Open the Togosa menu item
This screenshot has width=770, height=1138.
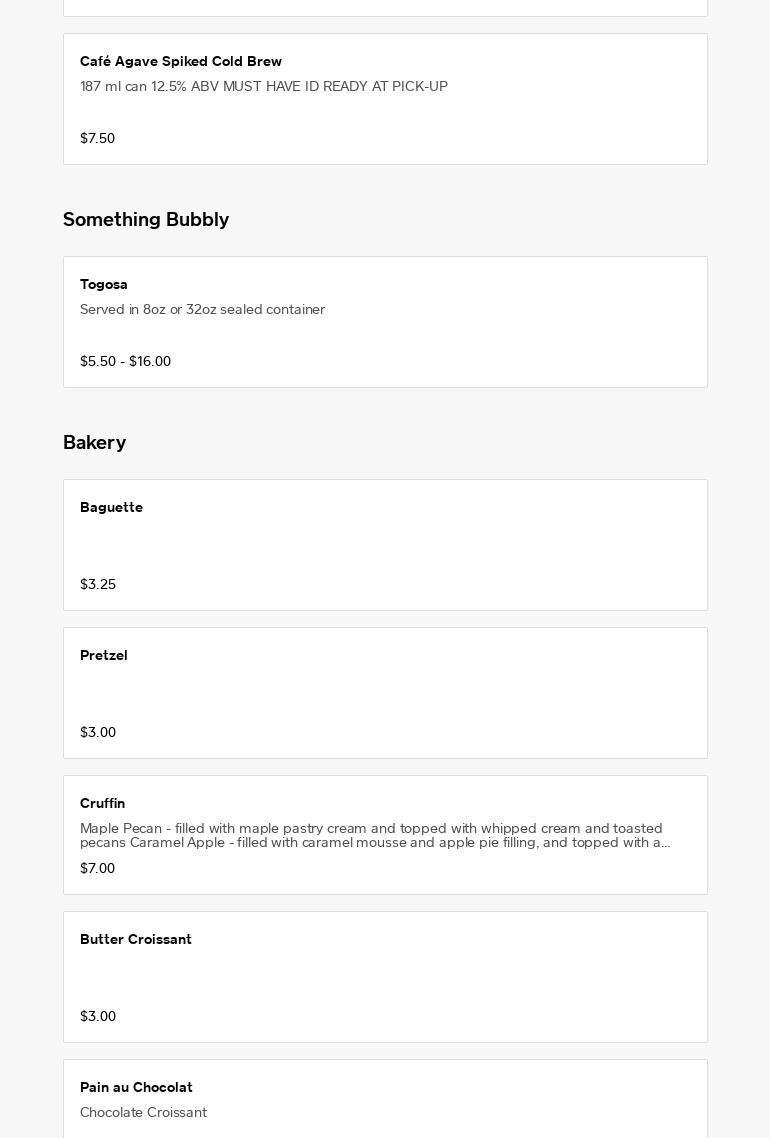click(x=104, y=285)
